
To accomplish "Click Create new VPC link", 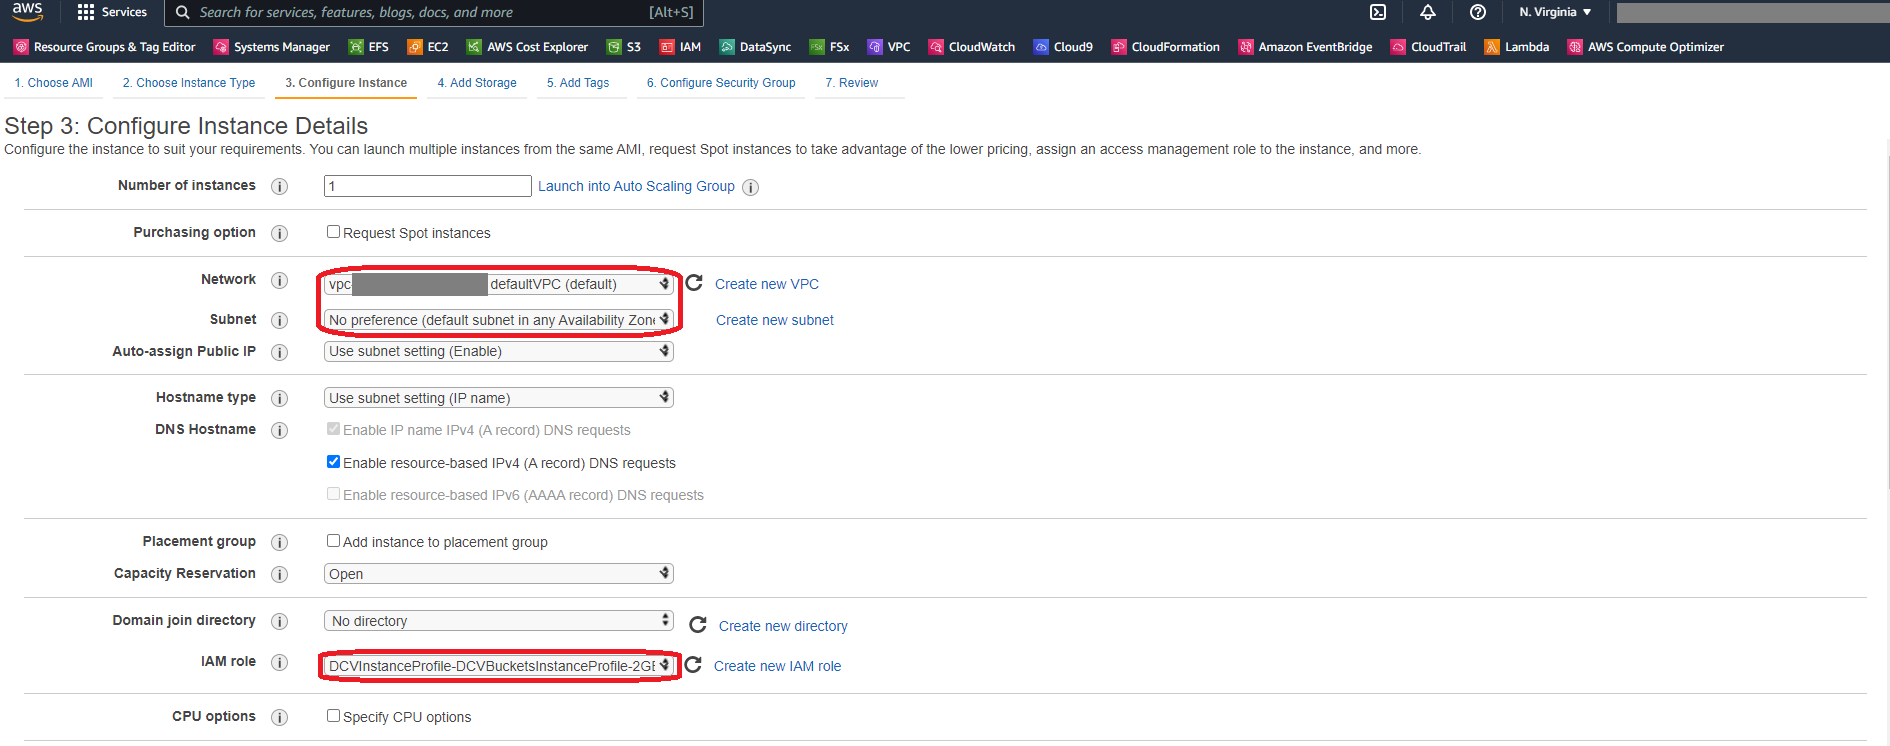I will pyautogui.click(x=767, y=284).
